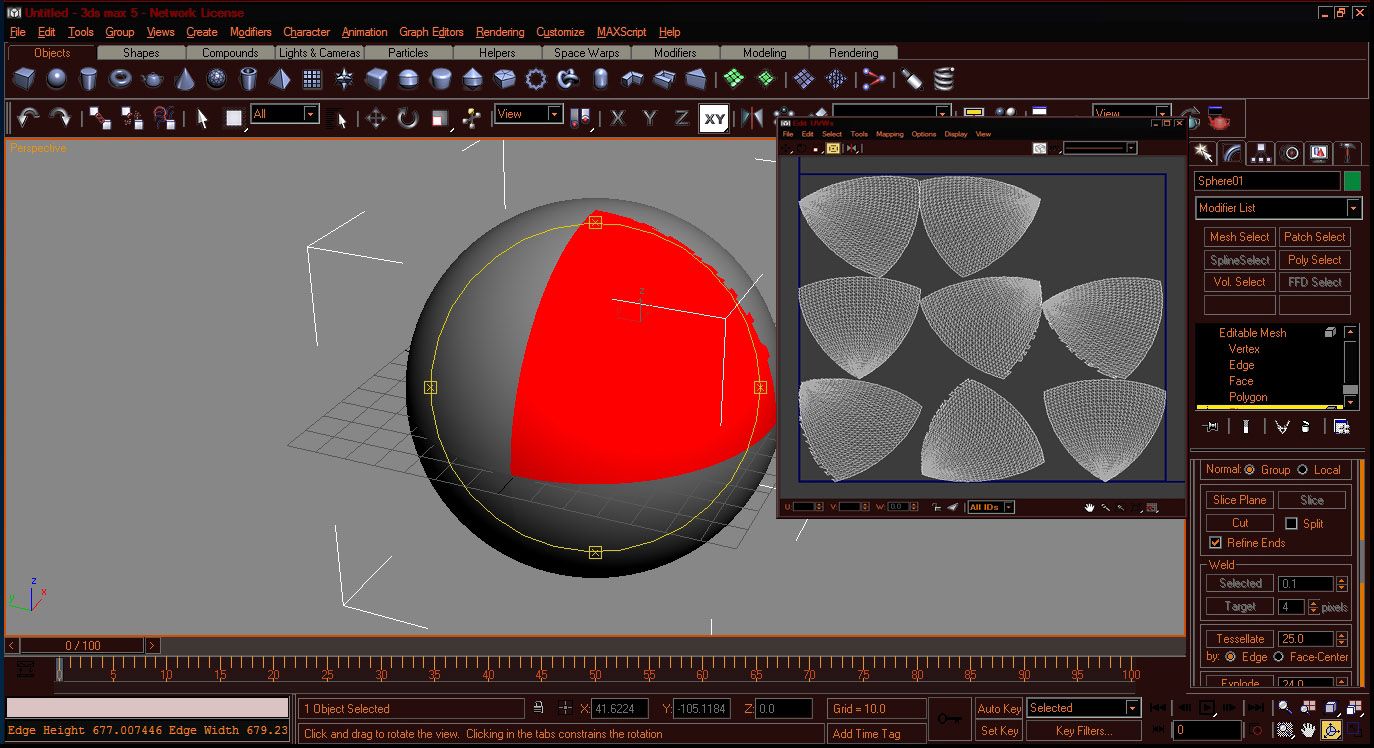Enable the Split checkbox
Image resolution: width=1374 pixels, height=748 pixels.
(x=1291, y=523)
